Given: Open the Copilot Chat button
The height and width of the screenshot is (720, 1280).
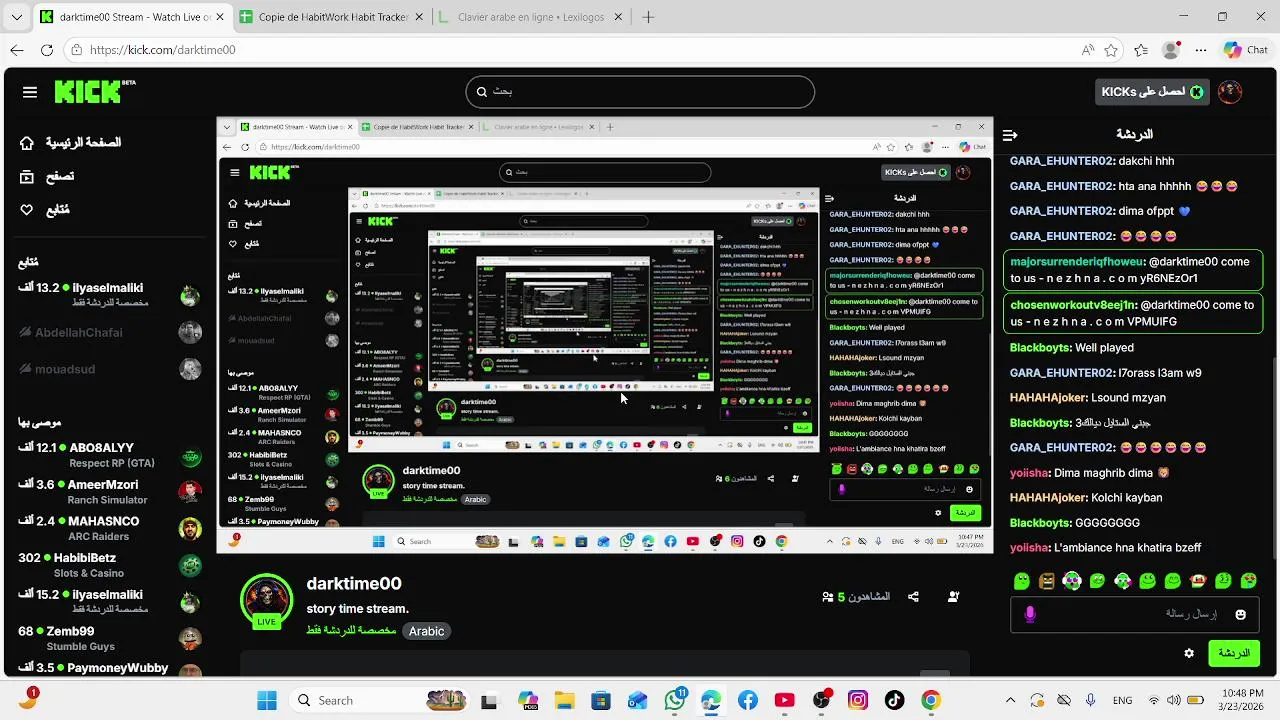Looking at the screenshot, I should click(1245, 50).
